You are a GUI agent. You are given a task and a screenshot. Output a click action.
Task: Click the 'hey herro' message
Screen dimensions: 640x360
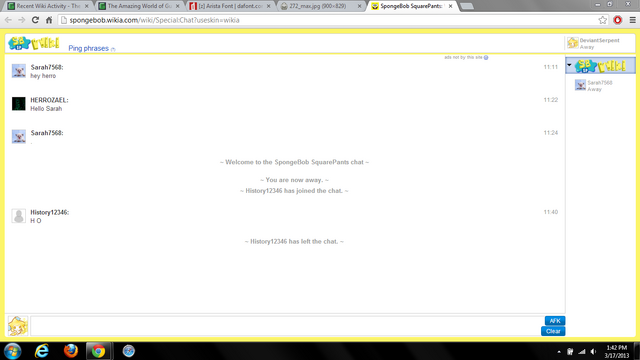click(x=43, y=76)
